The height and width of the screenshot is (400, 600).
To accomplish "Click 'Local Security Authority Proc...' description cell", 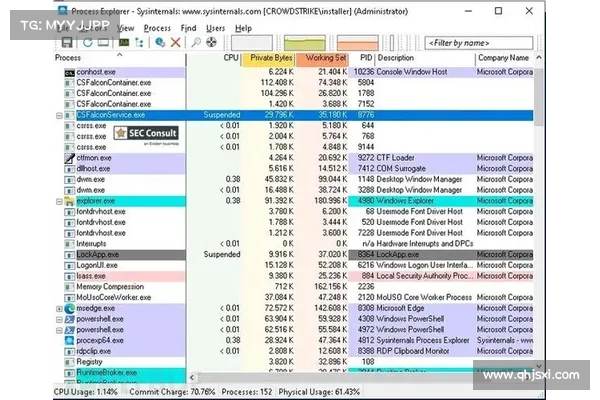I will [x=425, y=276].
